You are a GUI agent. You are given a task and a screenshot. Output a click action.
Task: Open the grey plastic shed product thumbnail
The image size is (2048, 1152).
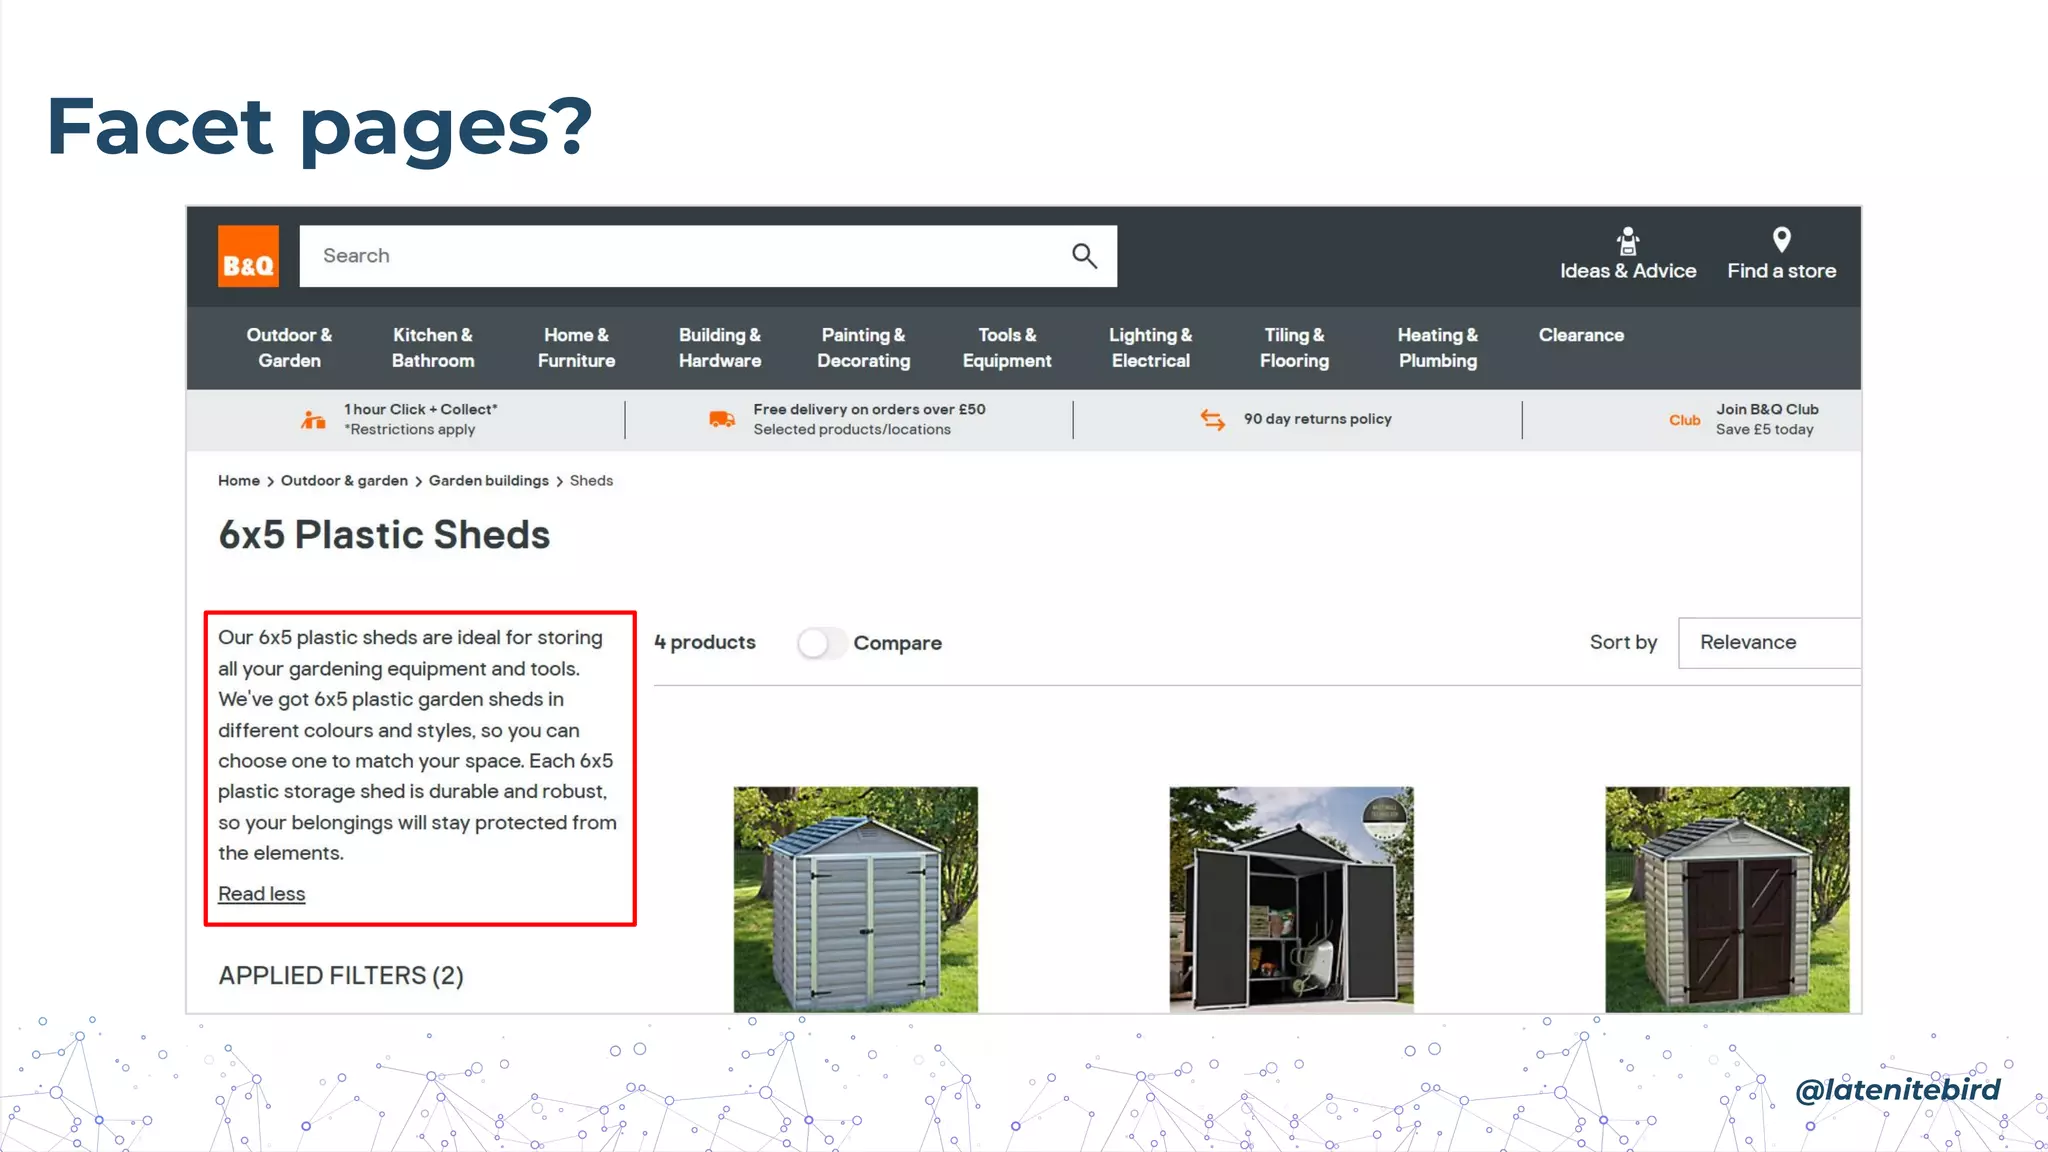pyautogui.click(x=855, y=899)
